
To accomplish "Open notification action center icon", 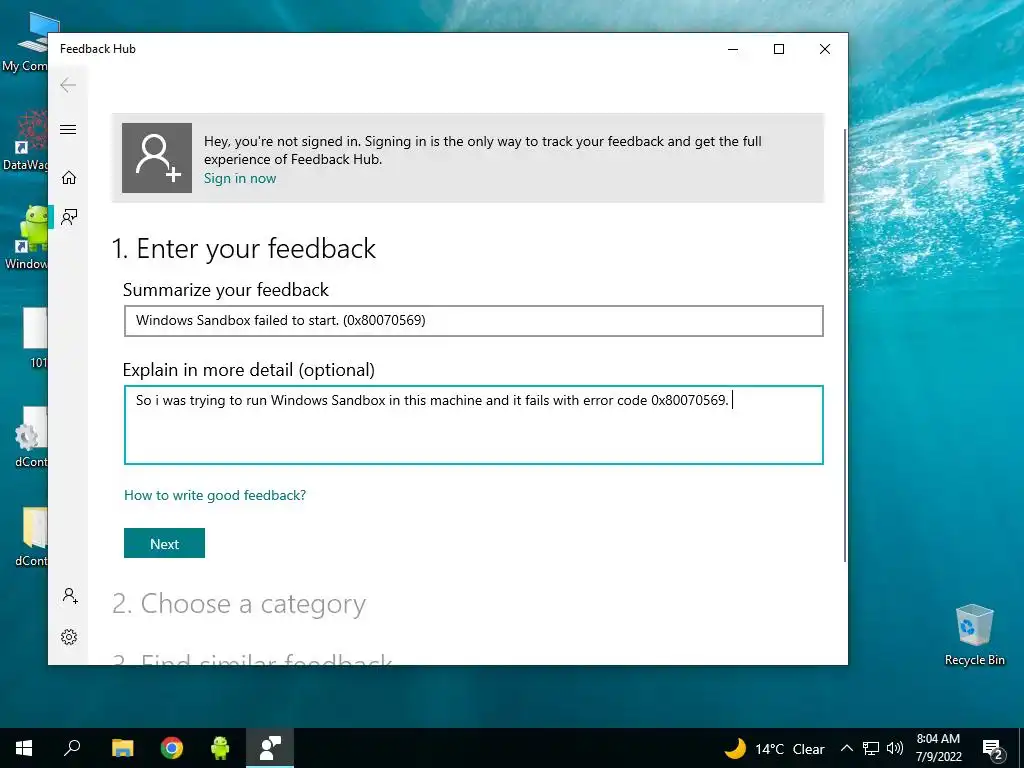I will click(x=992, y=749).
